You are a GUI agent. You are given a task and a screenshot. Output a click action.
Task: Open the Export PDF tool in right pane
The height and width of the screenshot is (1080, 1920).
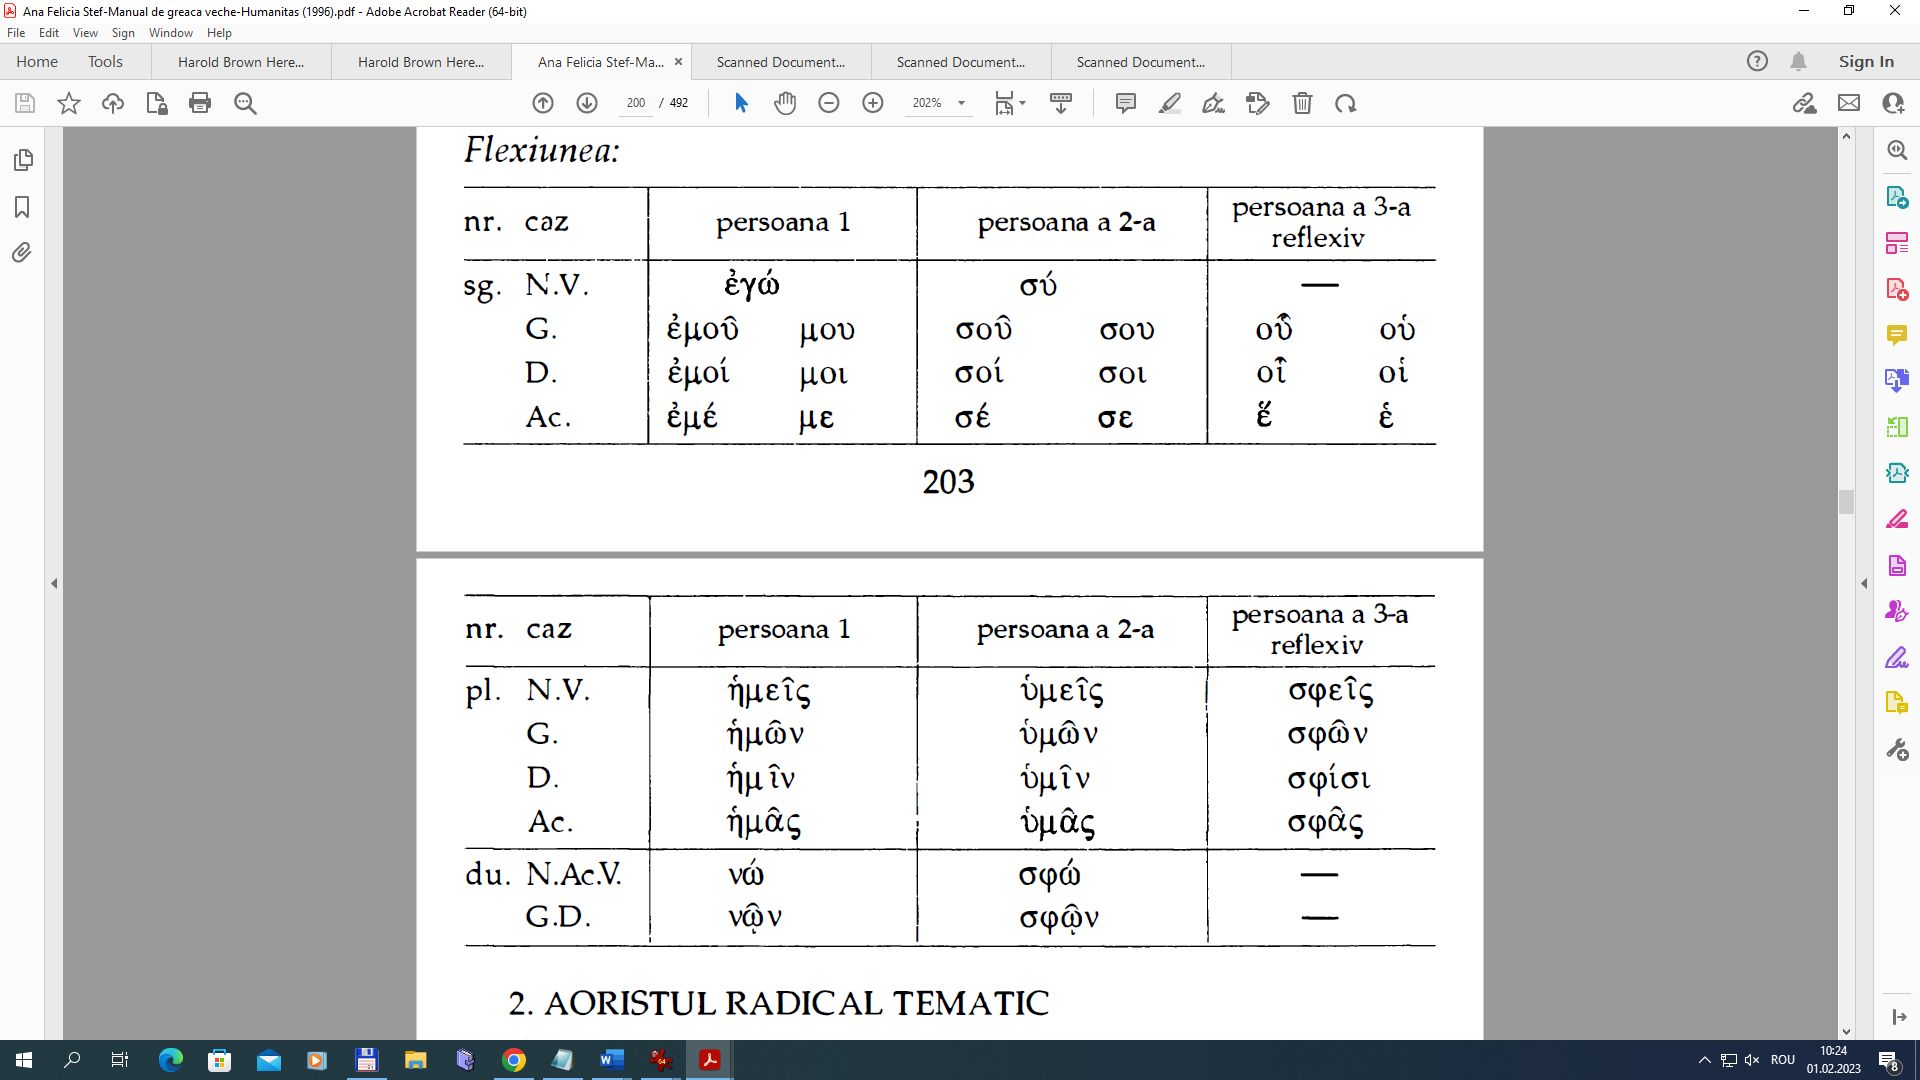1897,197
